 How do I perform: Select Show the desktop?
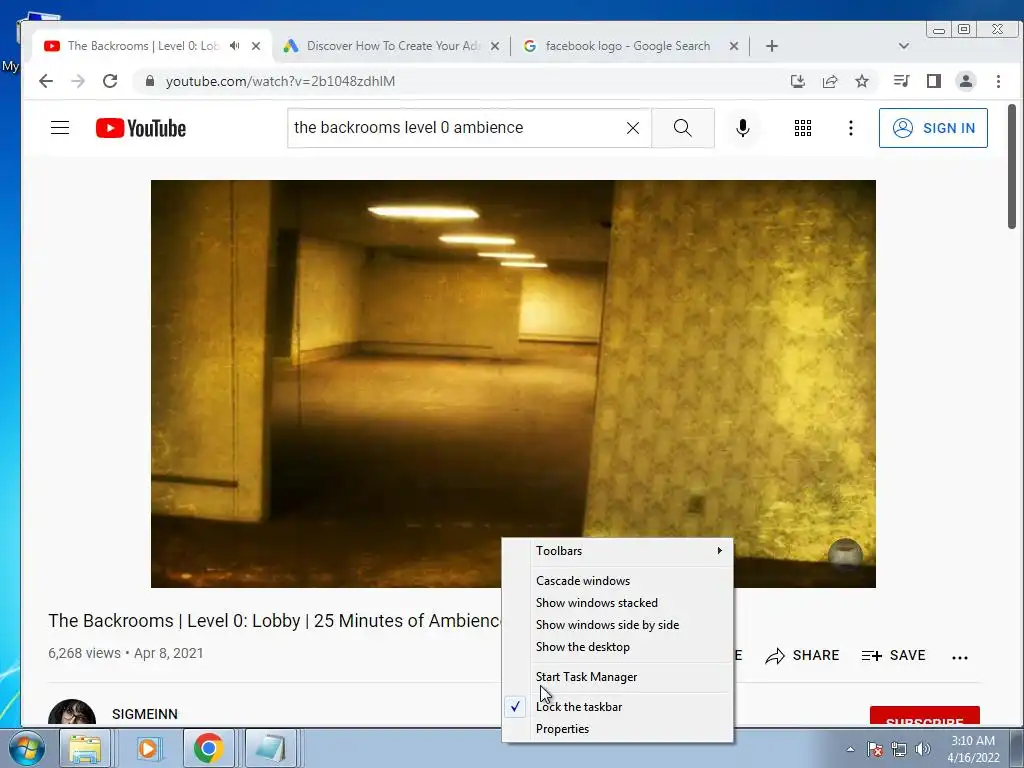tap(618, 647)
